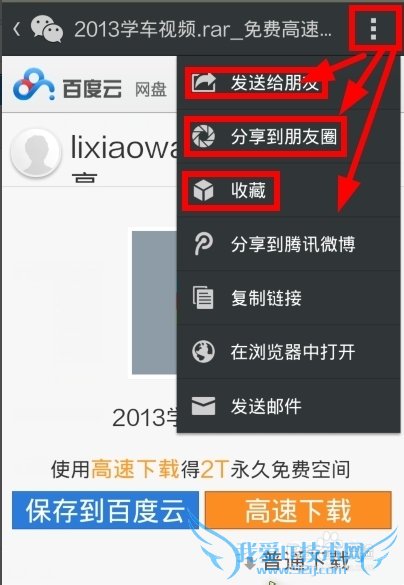Screen dimensions: 404x585
Task: Select 发送给朋友 menu entry
Action: [x=289, y=82]
